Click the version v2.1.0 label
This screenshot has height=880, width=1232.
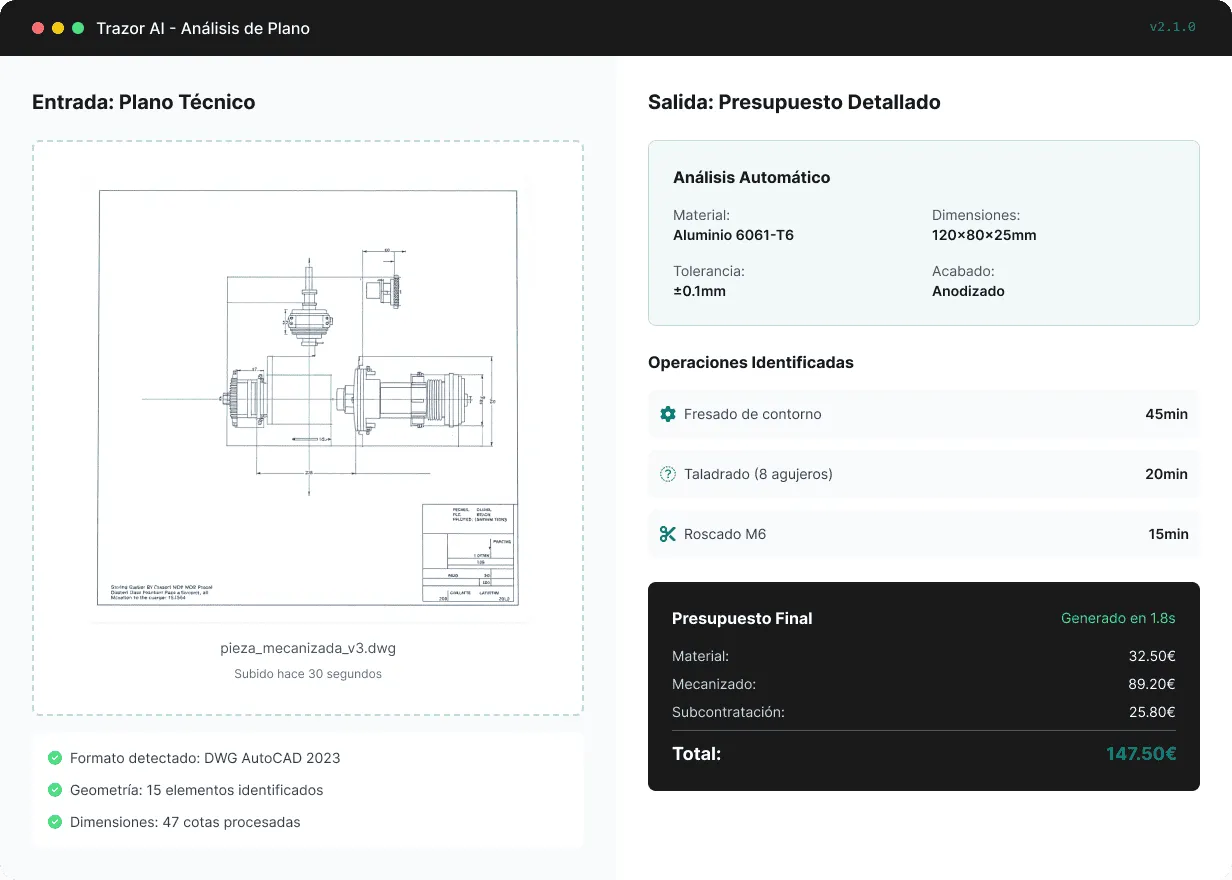coord(1172,27)
